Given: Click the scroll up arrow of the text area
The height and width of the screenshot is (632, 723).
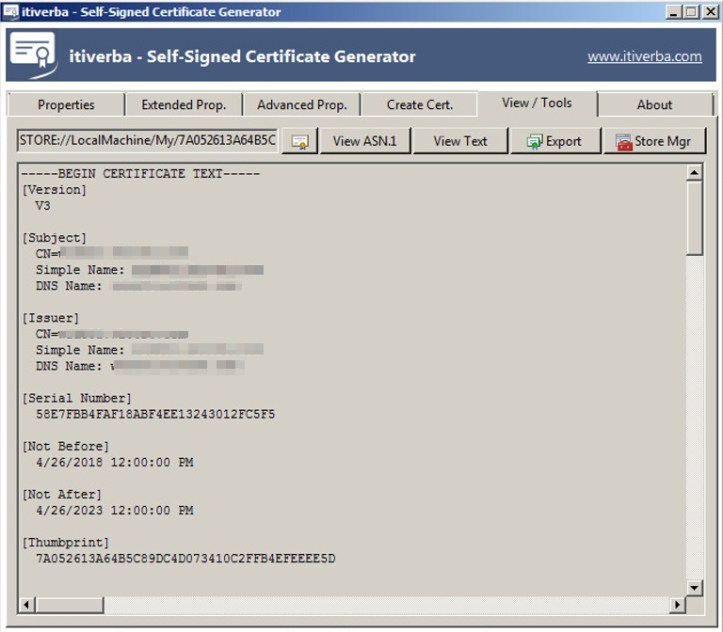Looking at the screenshot, I should (694, 173).
